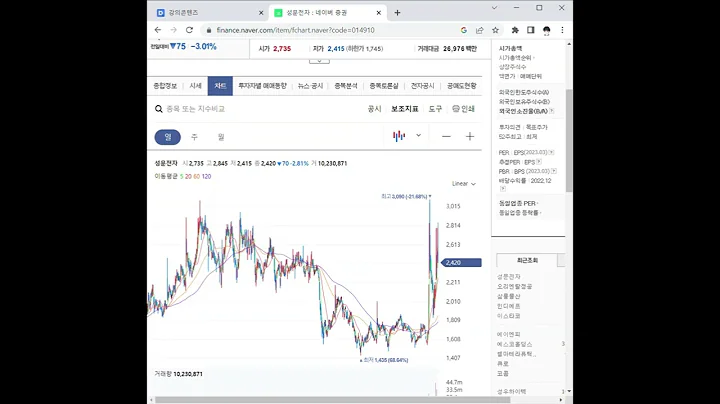
Task: Open the Linear scale dropdown
Action: click(464, 184)
